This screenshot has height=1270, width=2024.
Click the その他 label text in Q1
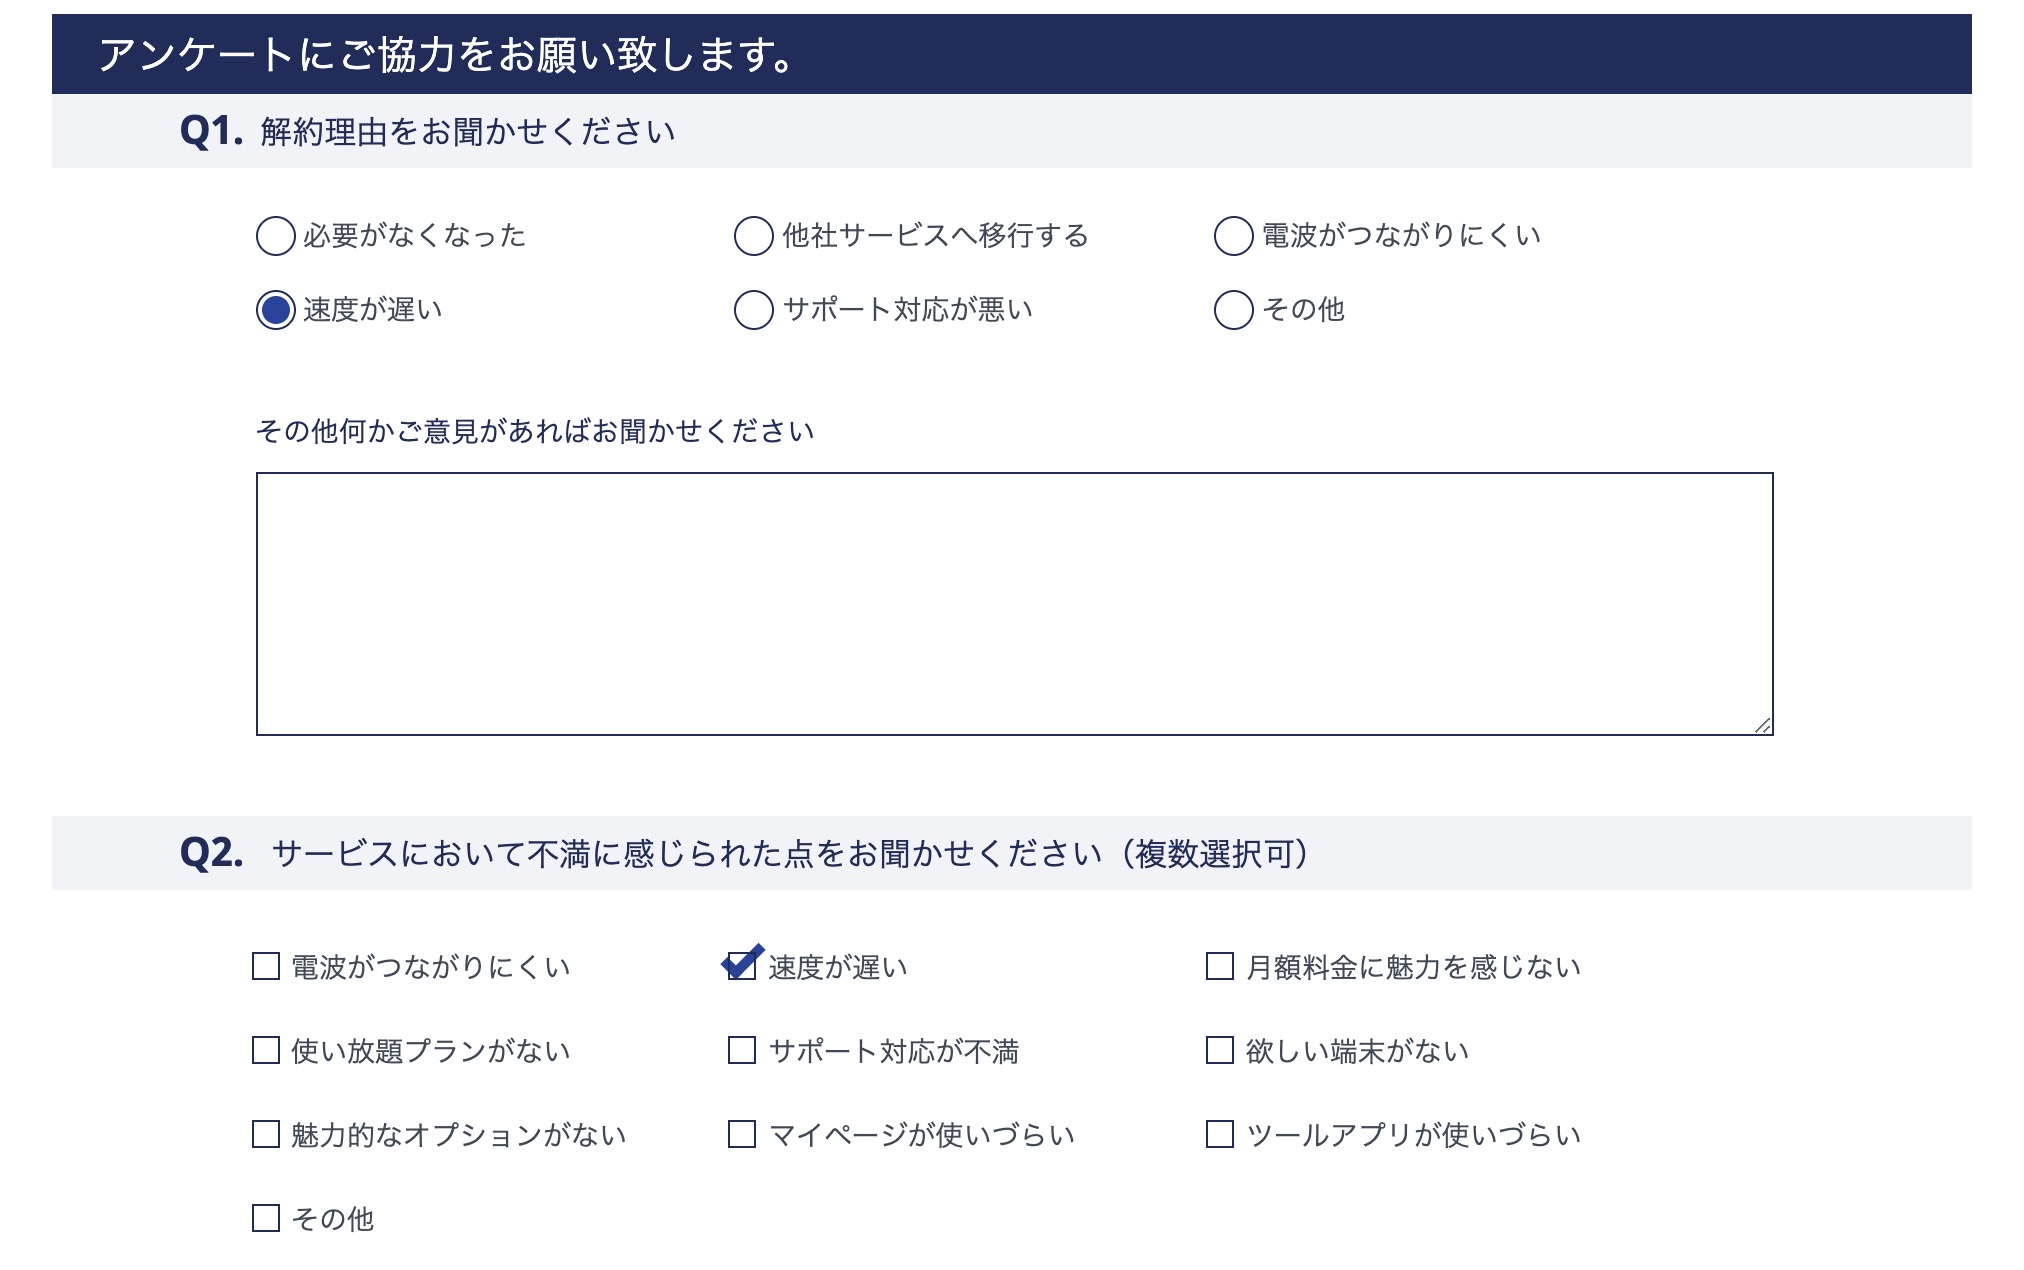tap(1303, 310)
